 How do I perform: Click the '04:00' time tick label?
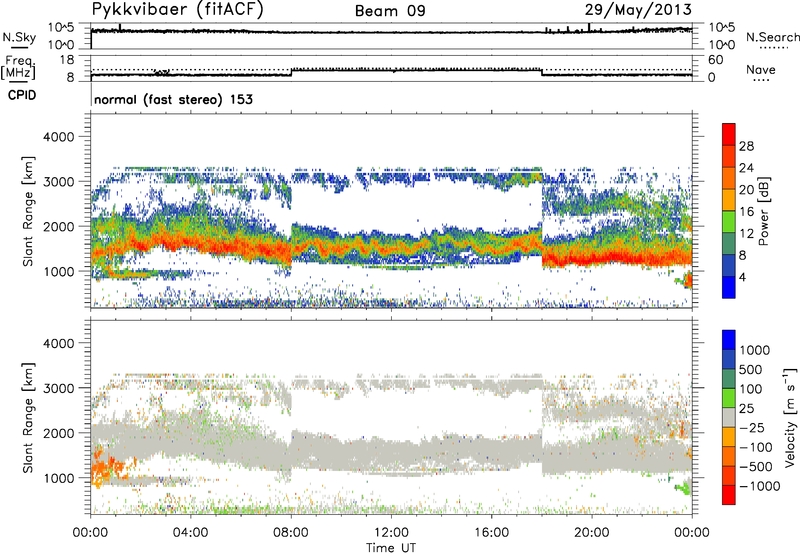[x=190, y=533]
